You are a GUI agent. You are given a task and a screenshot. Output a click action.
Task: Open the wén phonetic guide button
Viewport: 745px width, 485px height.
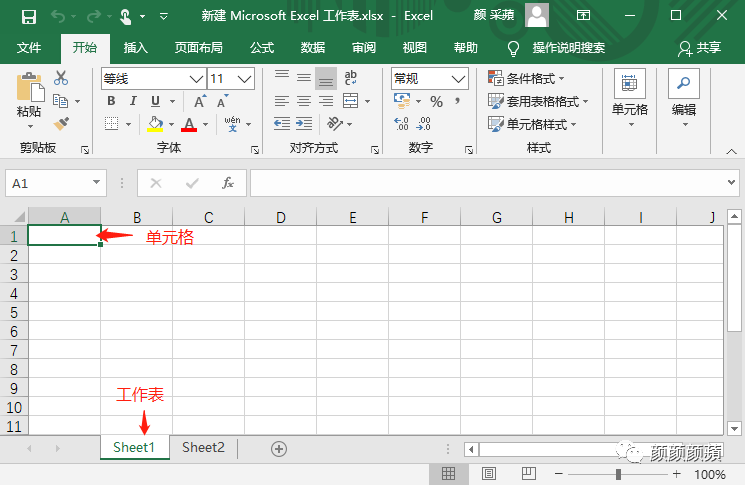(232, 124)
